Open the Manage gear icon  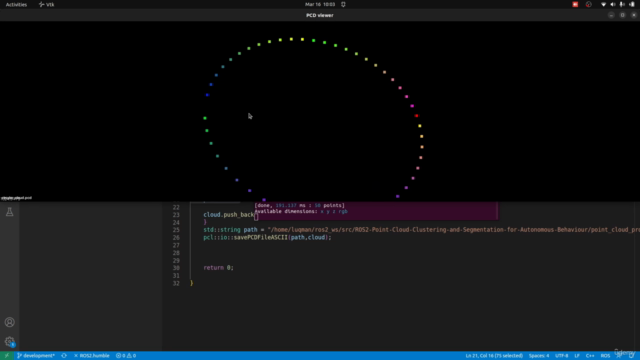(9, 342)
